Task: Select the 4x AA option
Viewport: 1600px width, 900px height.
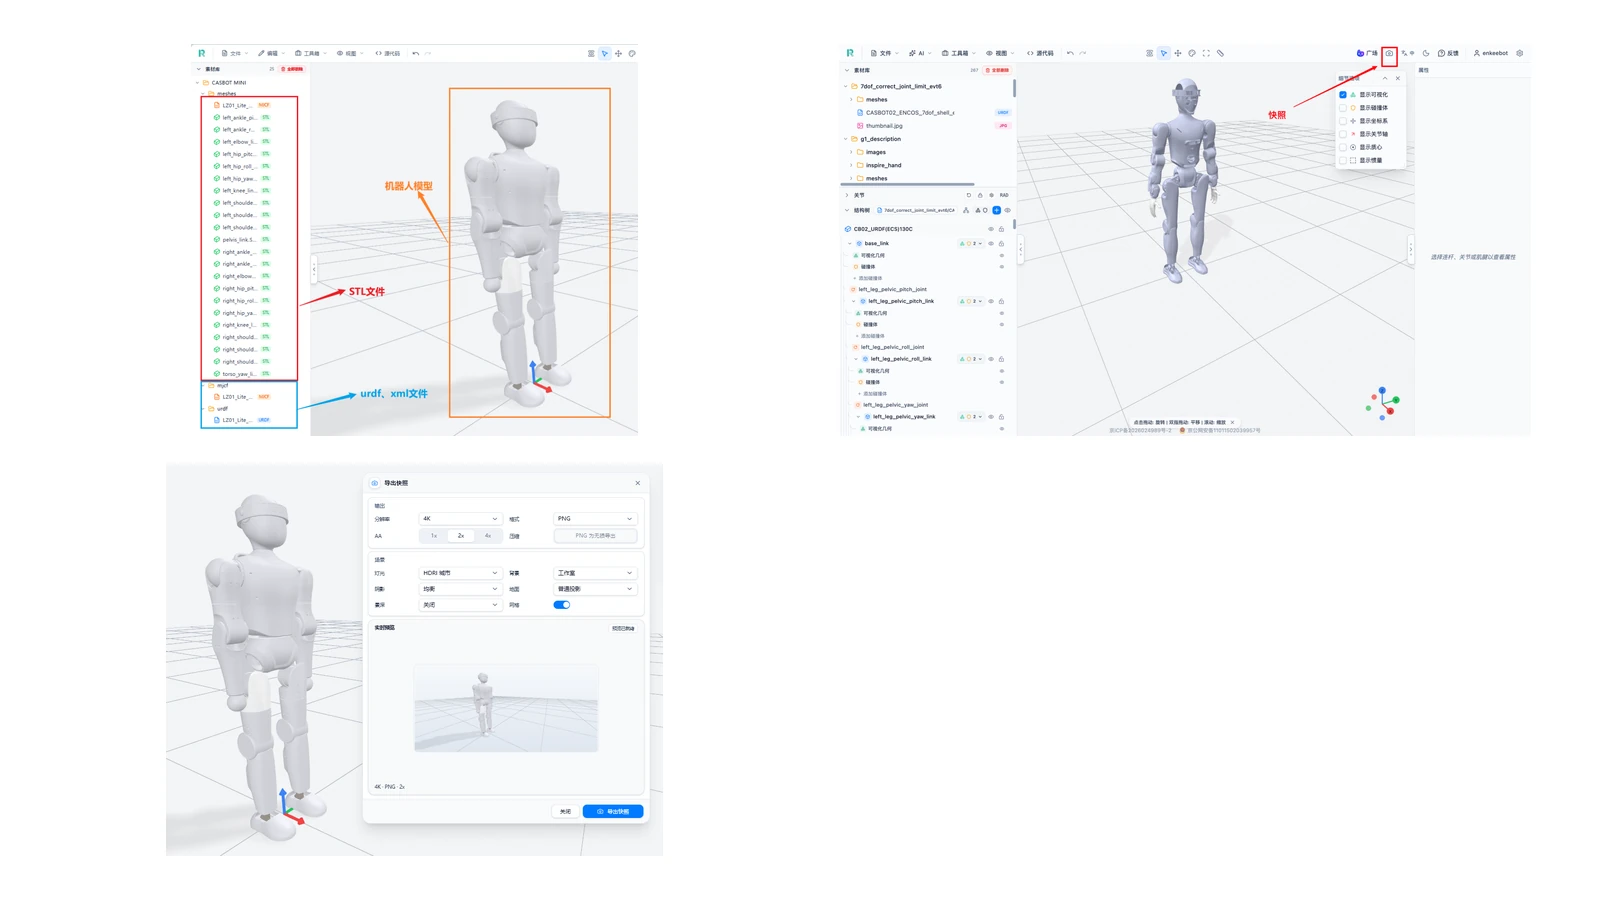Action: [x=488, y=536]
